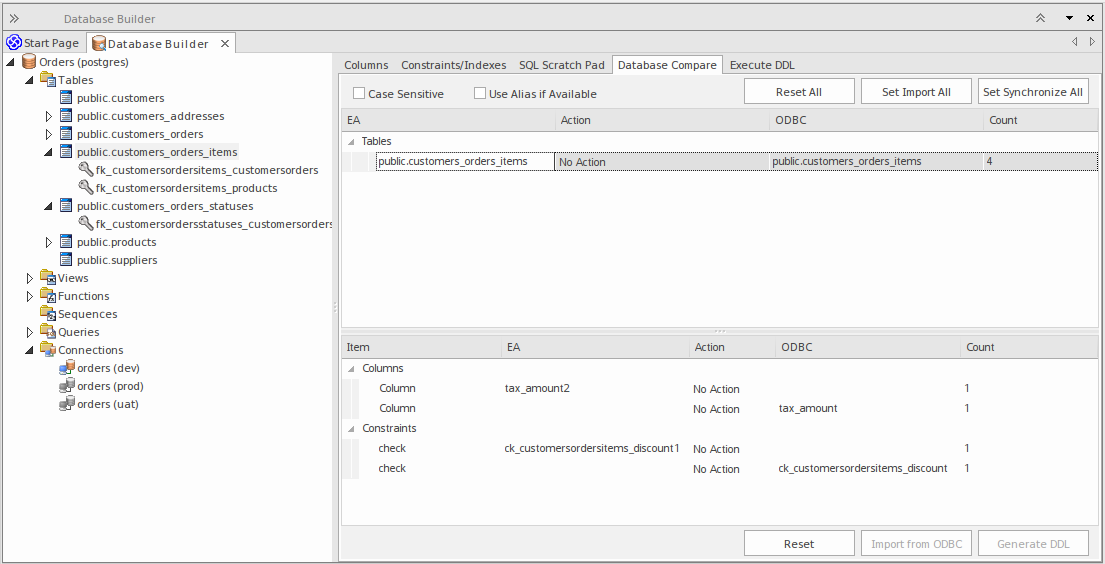1105x564 pixels.
Task: Click the Reset All button
Action: pyautogui.click(x=798, y=92)
